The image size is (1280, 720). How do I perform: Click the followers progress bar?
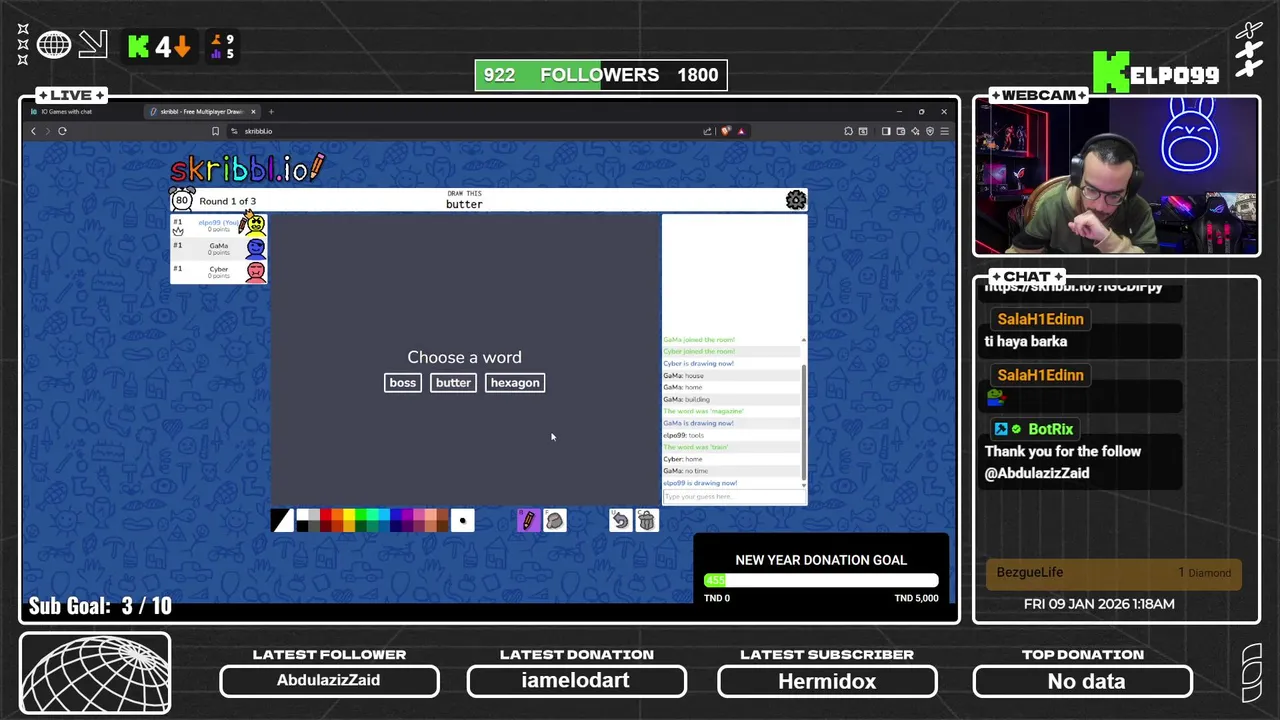601,75
